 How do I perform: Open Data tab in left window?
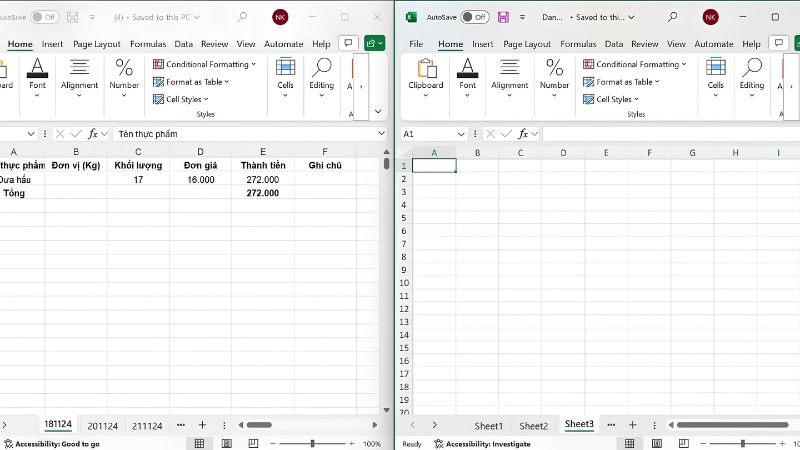(184, 44)
